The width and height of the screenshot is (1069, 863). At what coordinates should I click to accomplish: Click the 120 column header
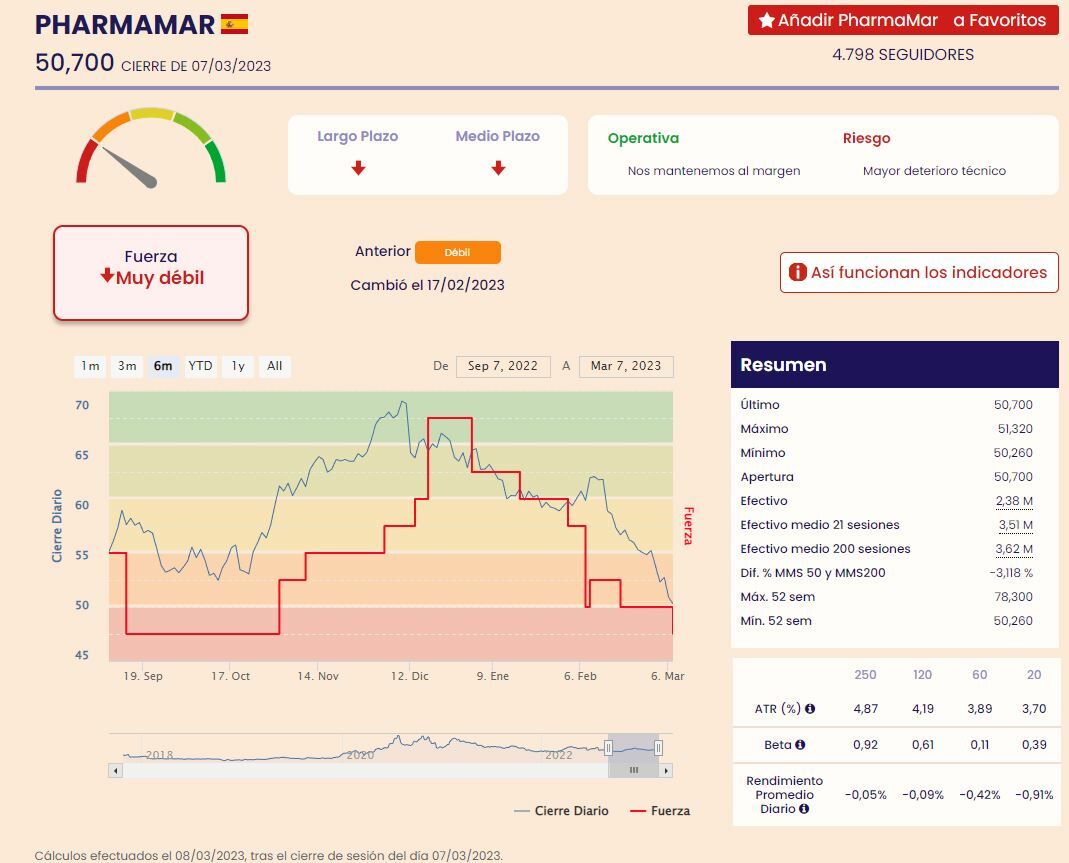(922, 674)
